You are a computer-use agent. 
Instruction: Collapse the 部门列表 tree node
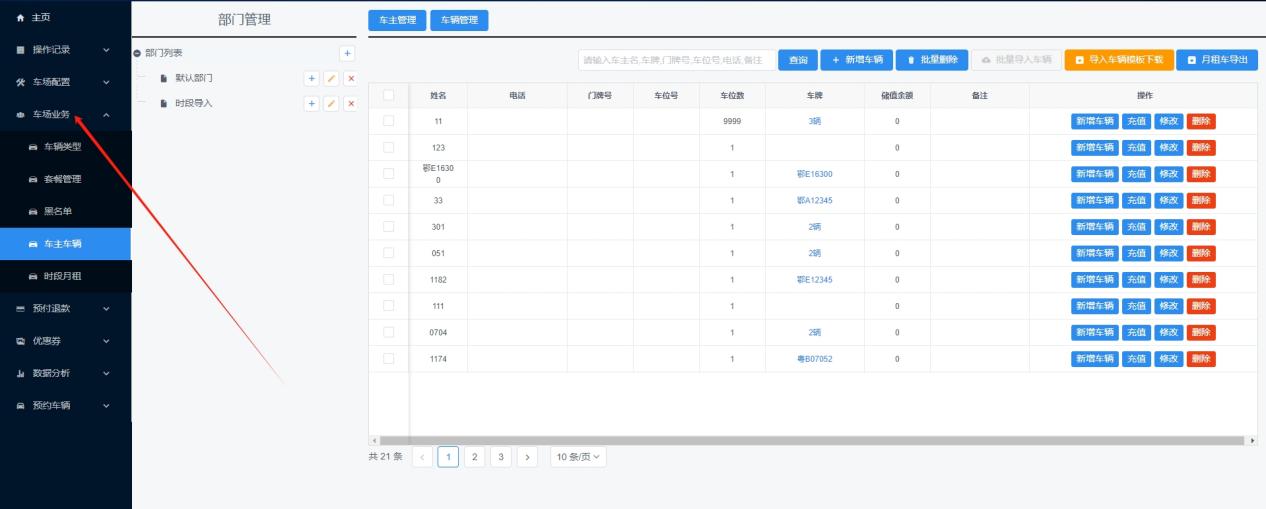tap(137, 53)
